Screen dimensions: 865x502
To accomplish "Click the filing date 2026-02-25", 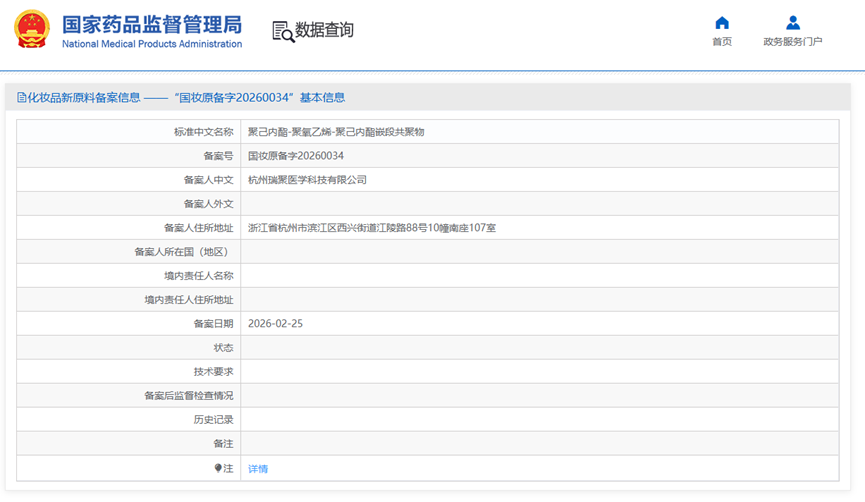I will point(275,324).
